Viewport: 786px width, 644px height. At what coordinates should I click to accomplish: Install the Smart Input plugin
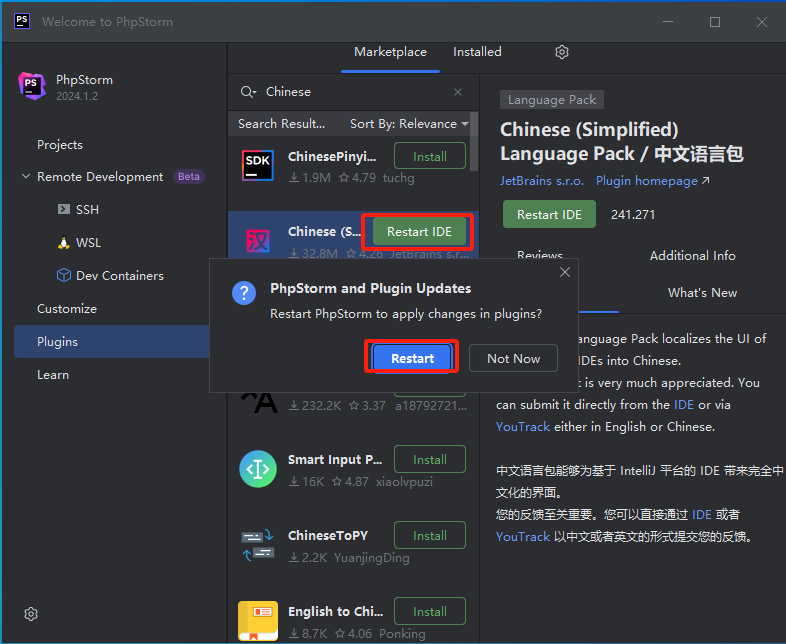pyautogui.click(x=430, y=460)
